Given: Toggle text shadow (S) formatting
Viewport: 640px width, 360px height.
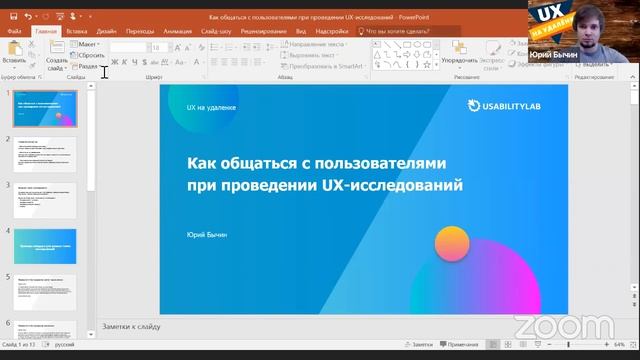Looking at the screenshot, I should coord(144,62).
